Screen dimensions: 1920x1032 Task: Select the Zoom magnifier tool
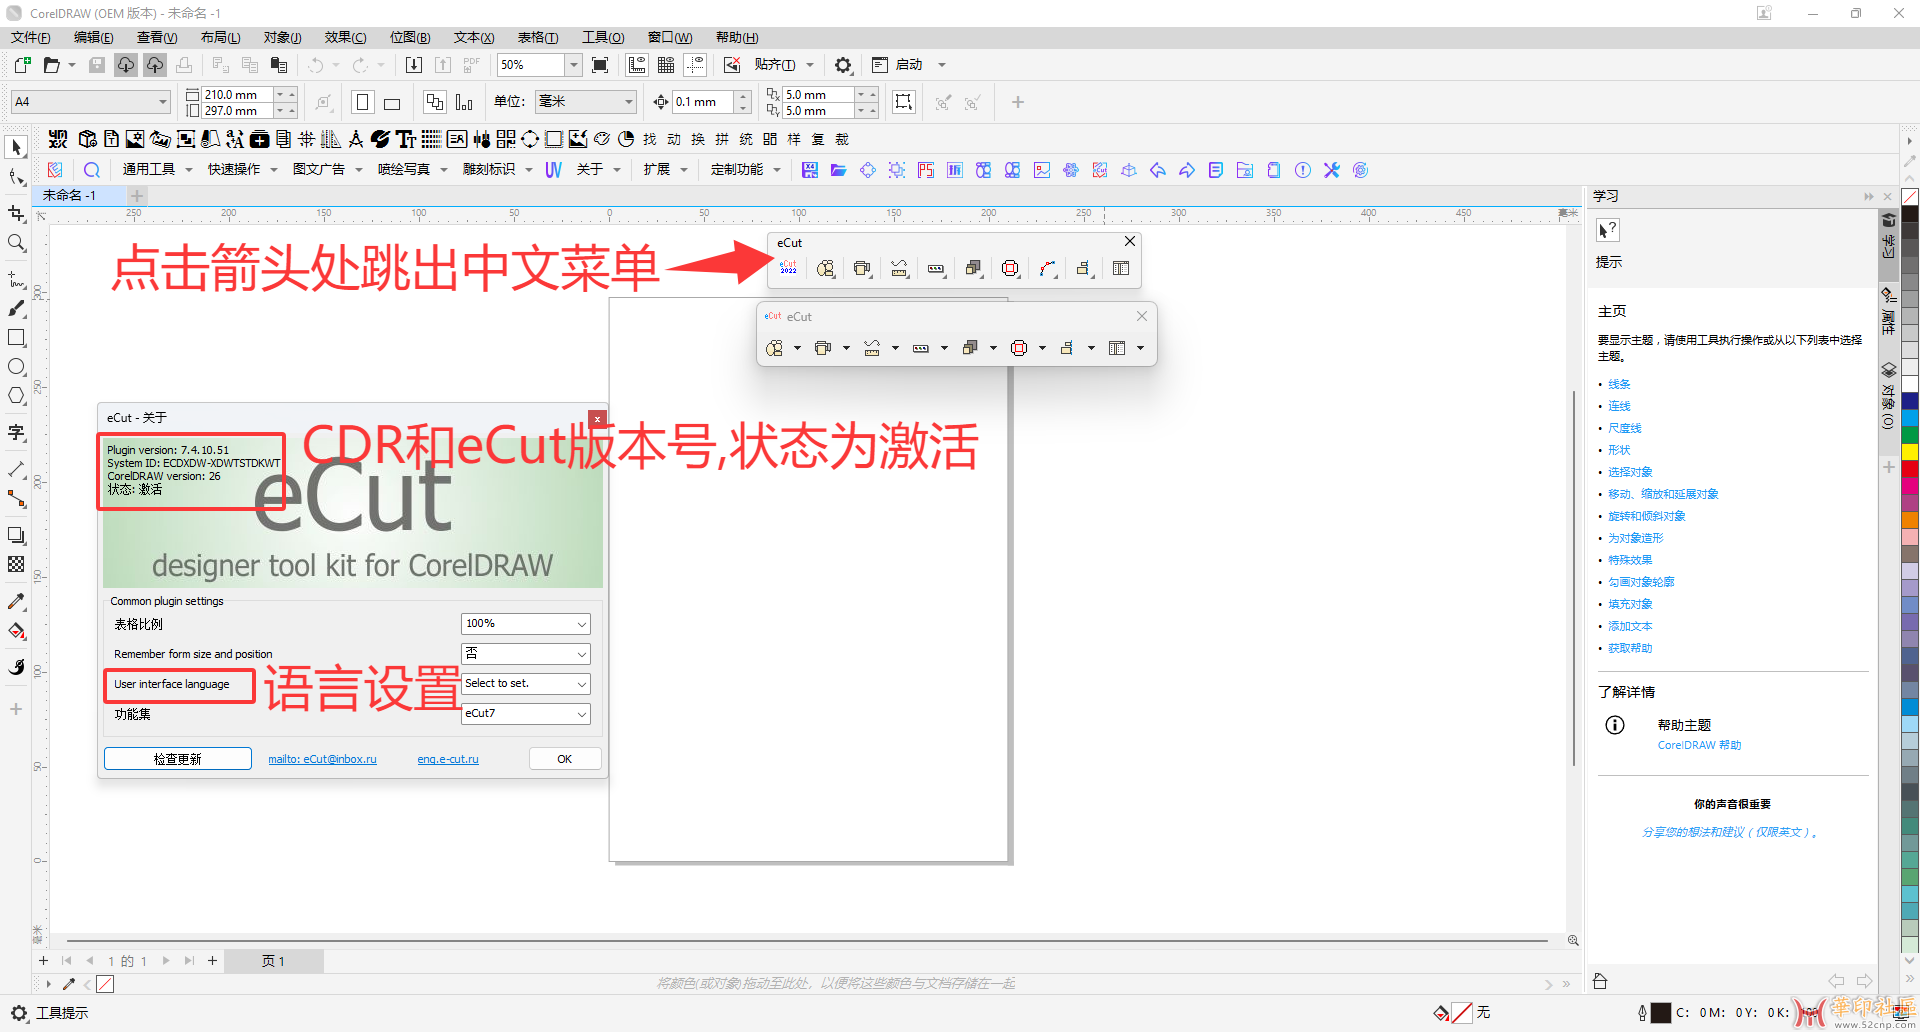[16, 243]
